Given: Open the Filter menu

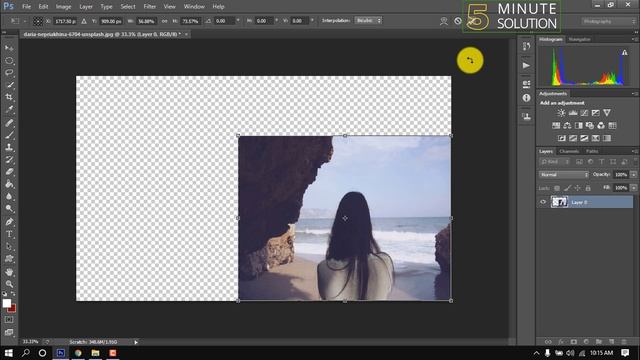Looking at the screenshot, I should click(x=149, y=7).
